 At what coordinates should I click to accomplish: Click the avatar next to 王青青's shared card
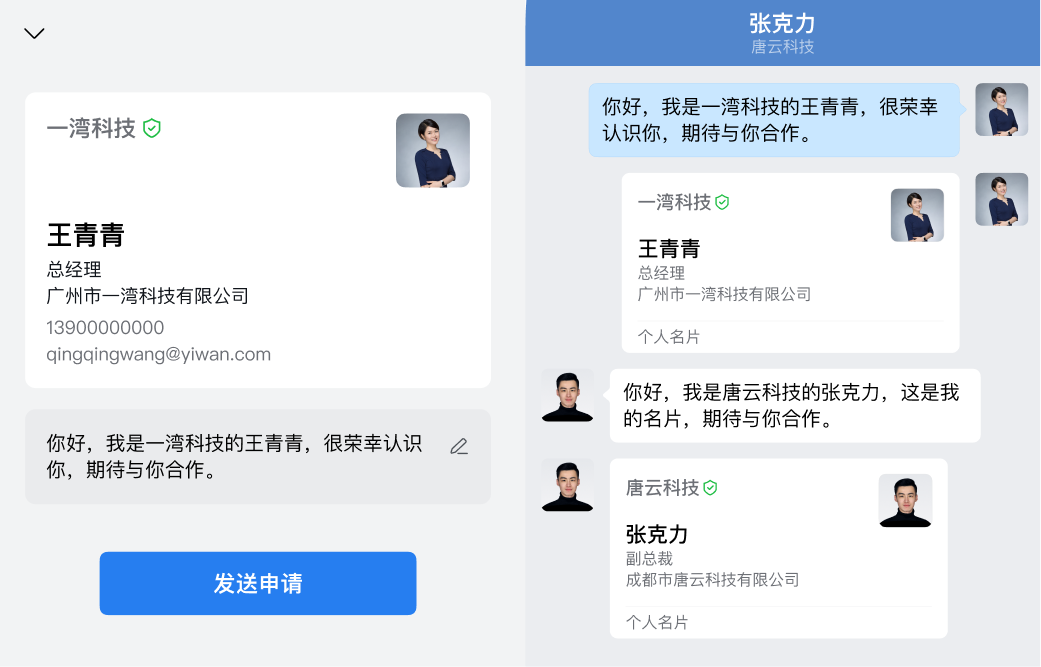coord(1002,199)
